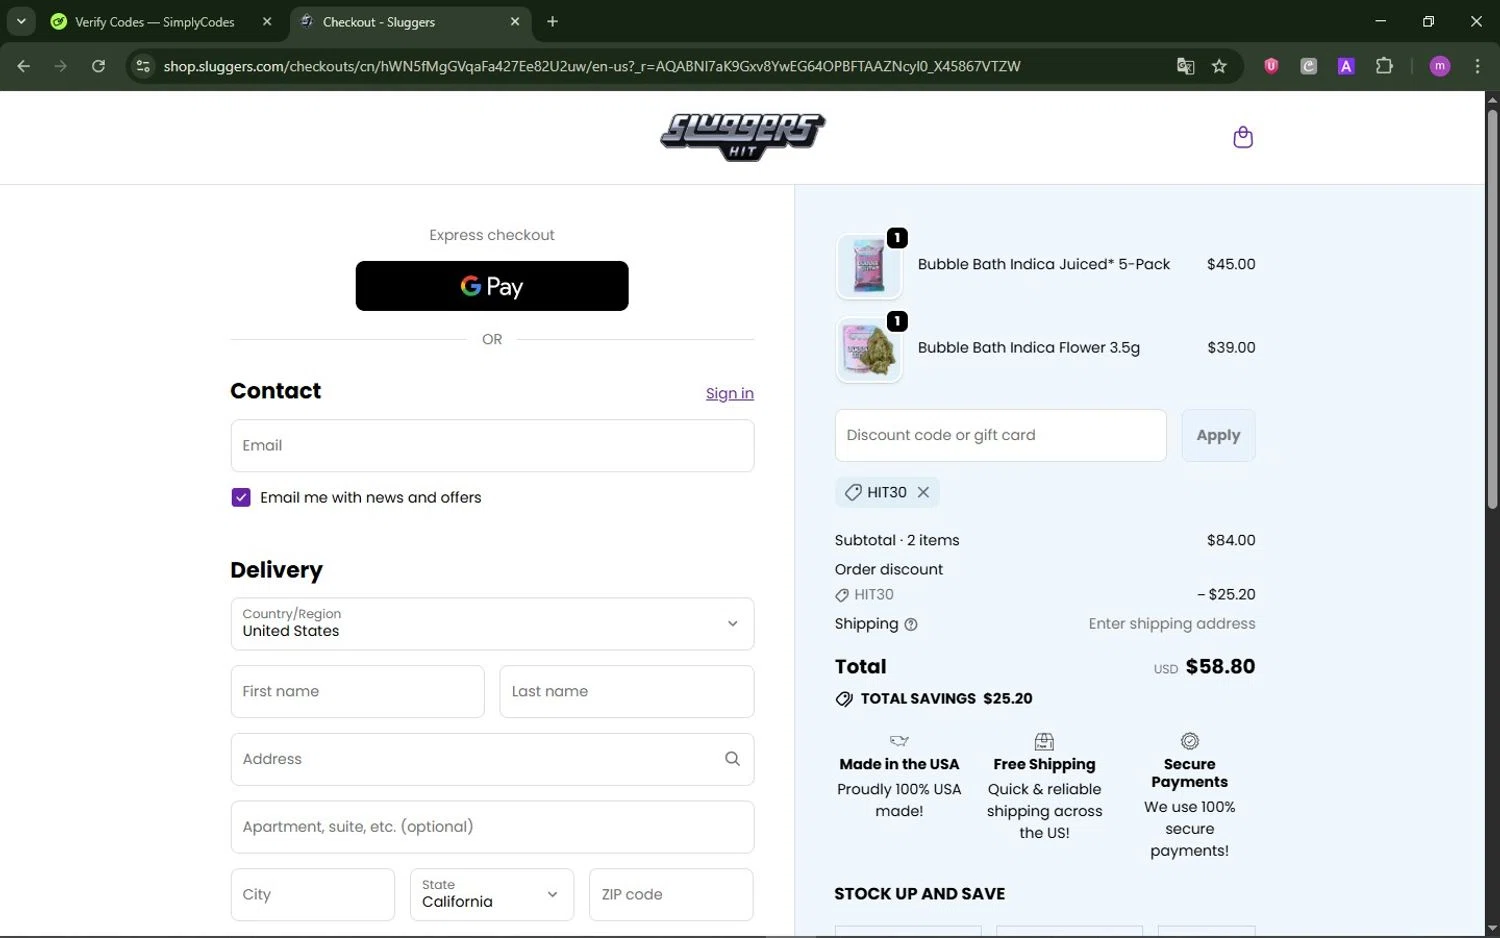1500x938 pixels.
Task: Go back to the previous page
Action: (x=24, y=66)
